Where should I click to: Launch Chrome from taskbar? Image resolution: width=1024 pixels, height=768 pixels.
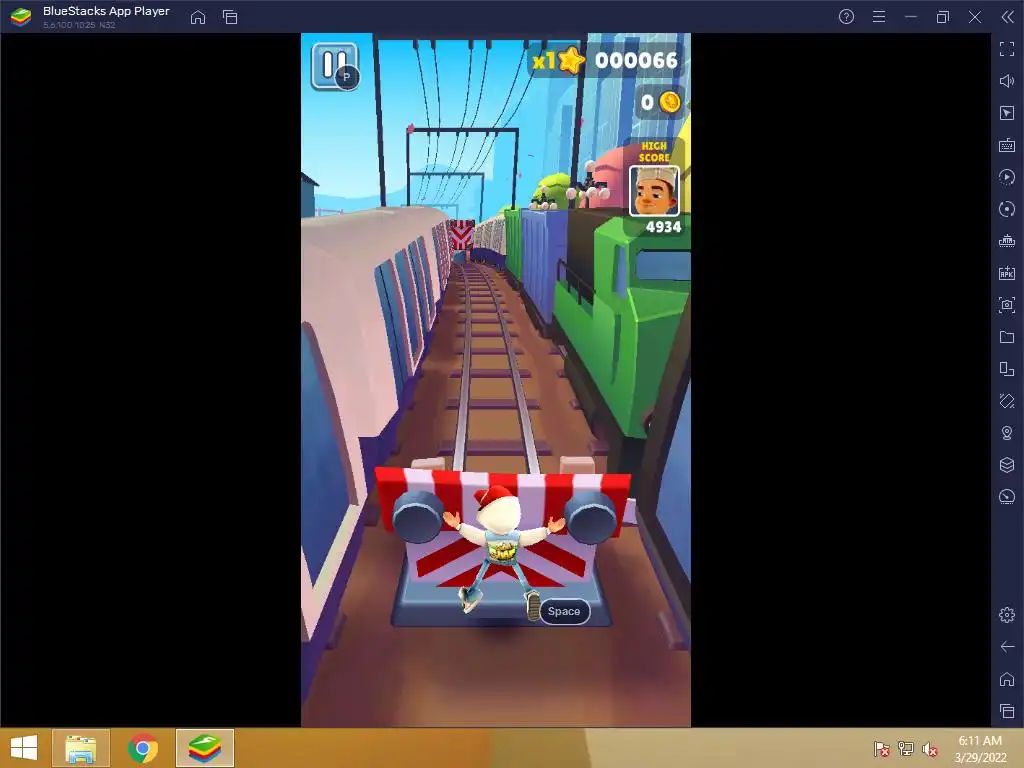[x=143, y=748]
